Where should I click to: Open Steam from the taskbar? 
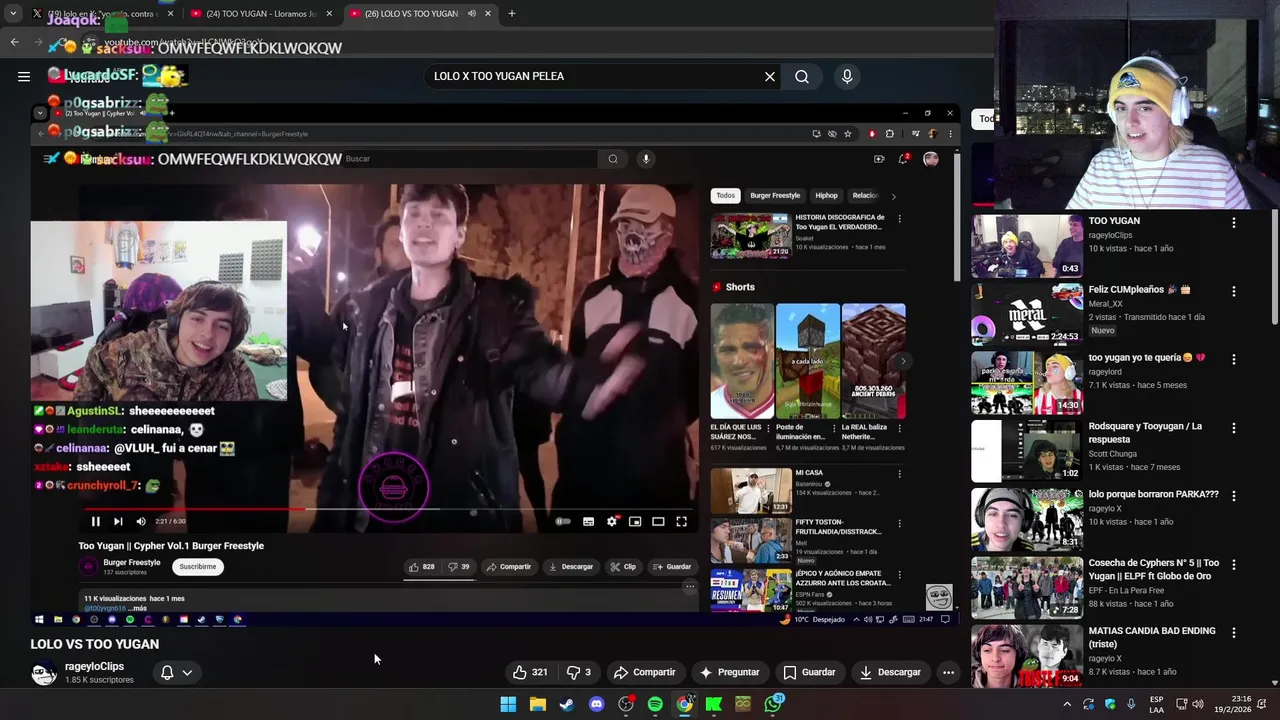point(567,704)
